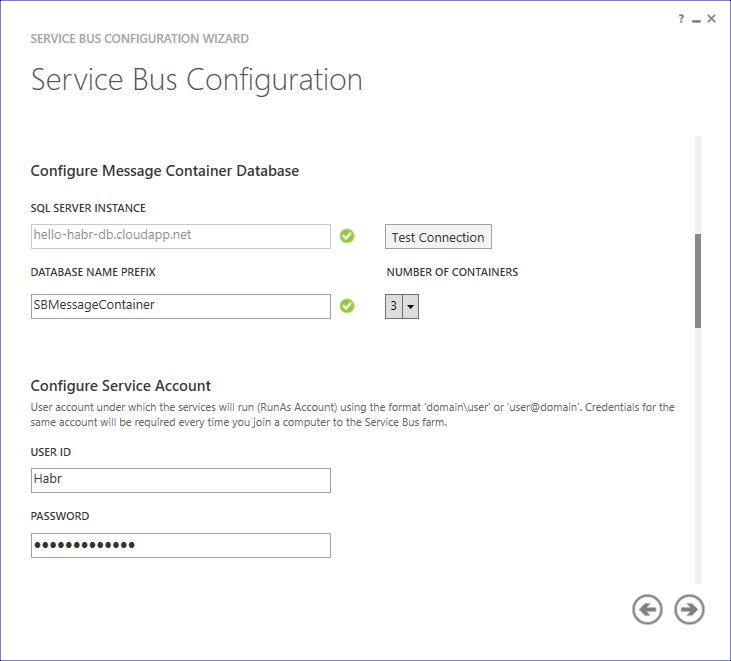Click the 'PASSWORD' label
Viewport: 731px width, 661px height.
pyautogui.click(x=60, y=516)
